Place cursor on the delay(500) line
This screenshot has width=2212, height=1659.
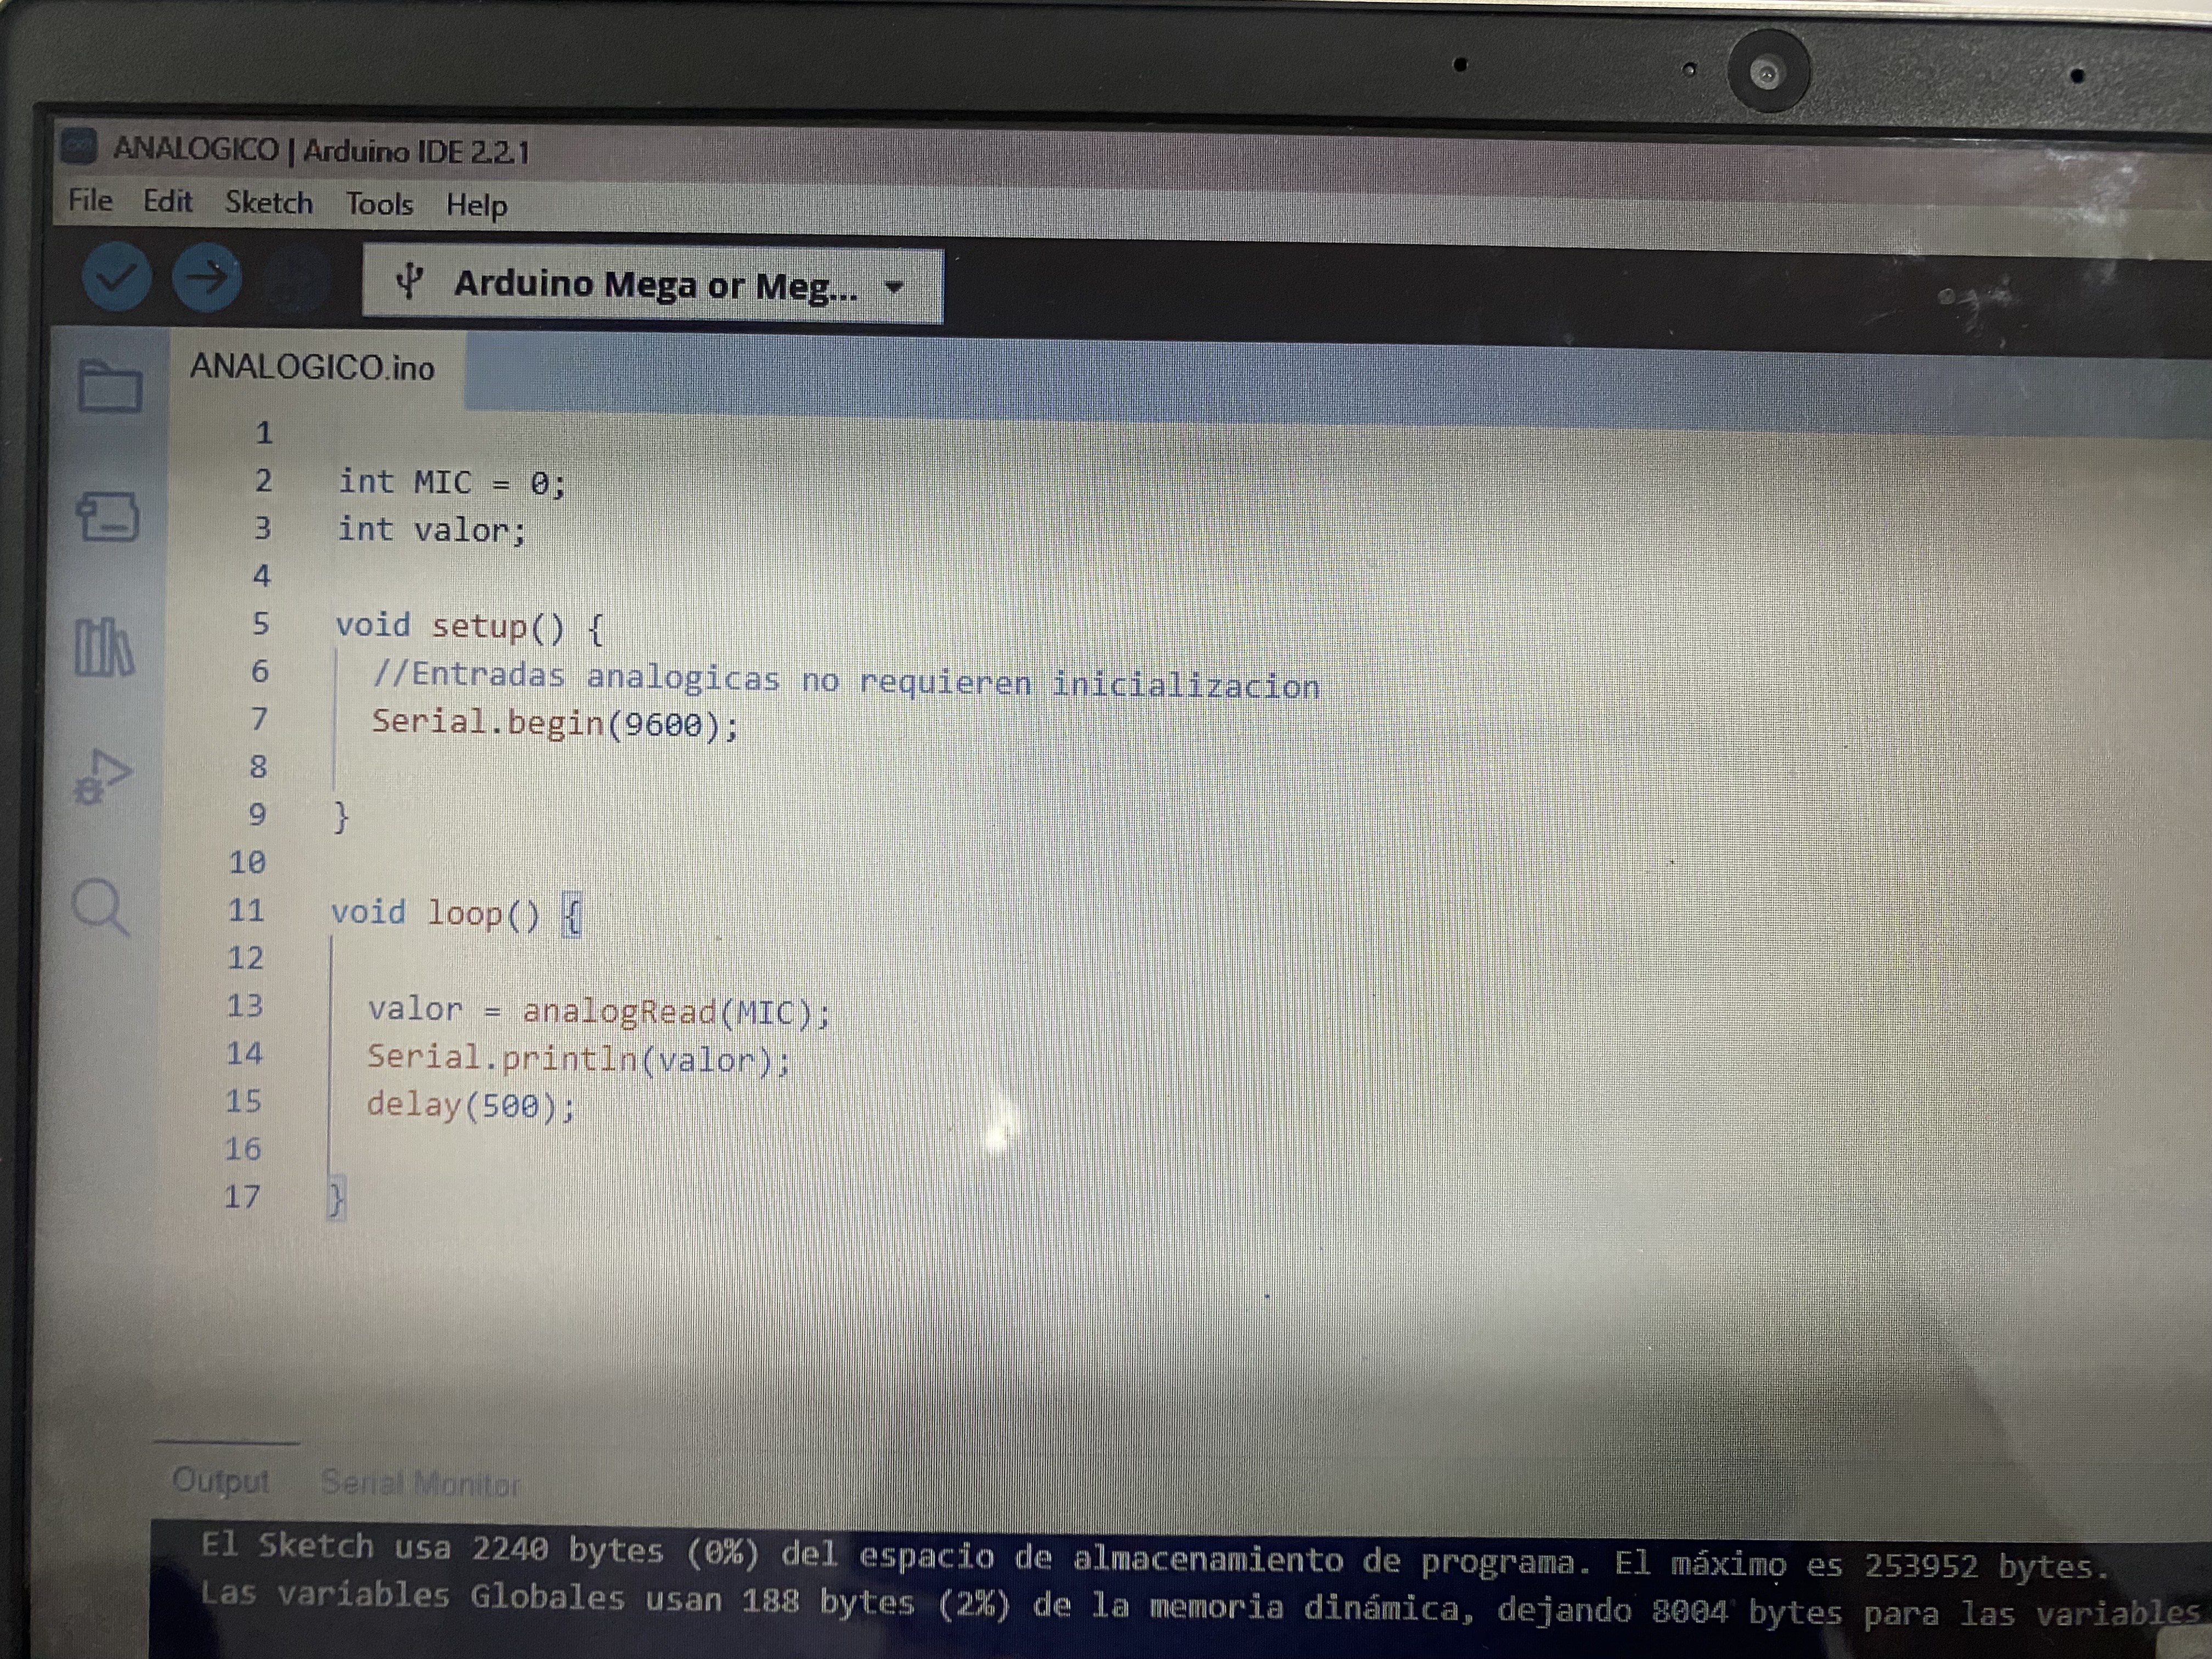point(470,1105)
